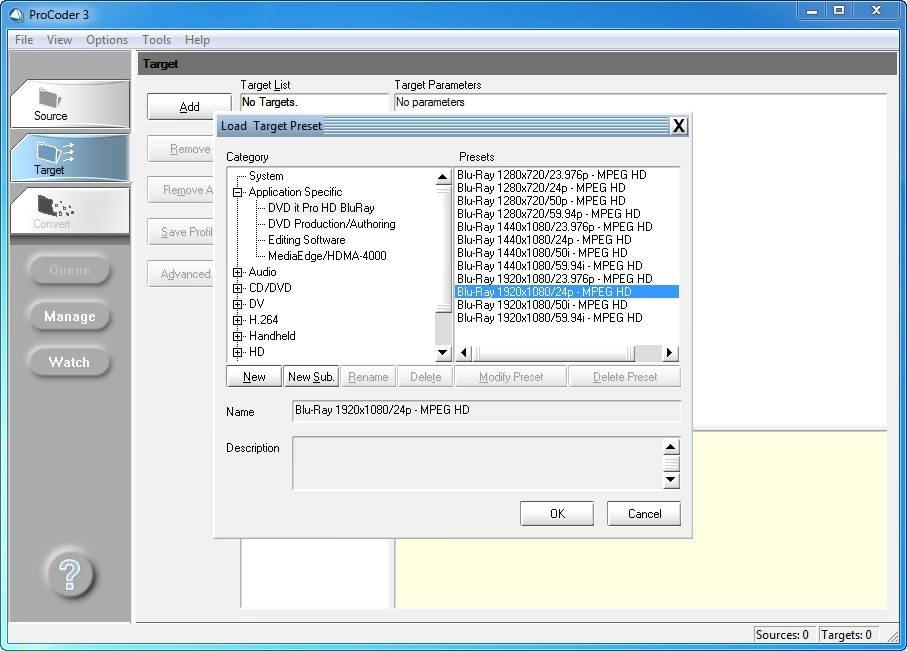Select the Target panel icon
This screenshot has height=651, width=907.
point(69,157)
